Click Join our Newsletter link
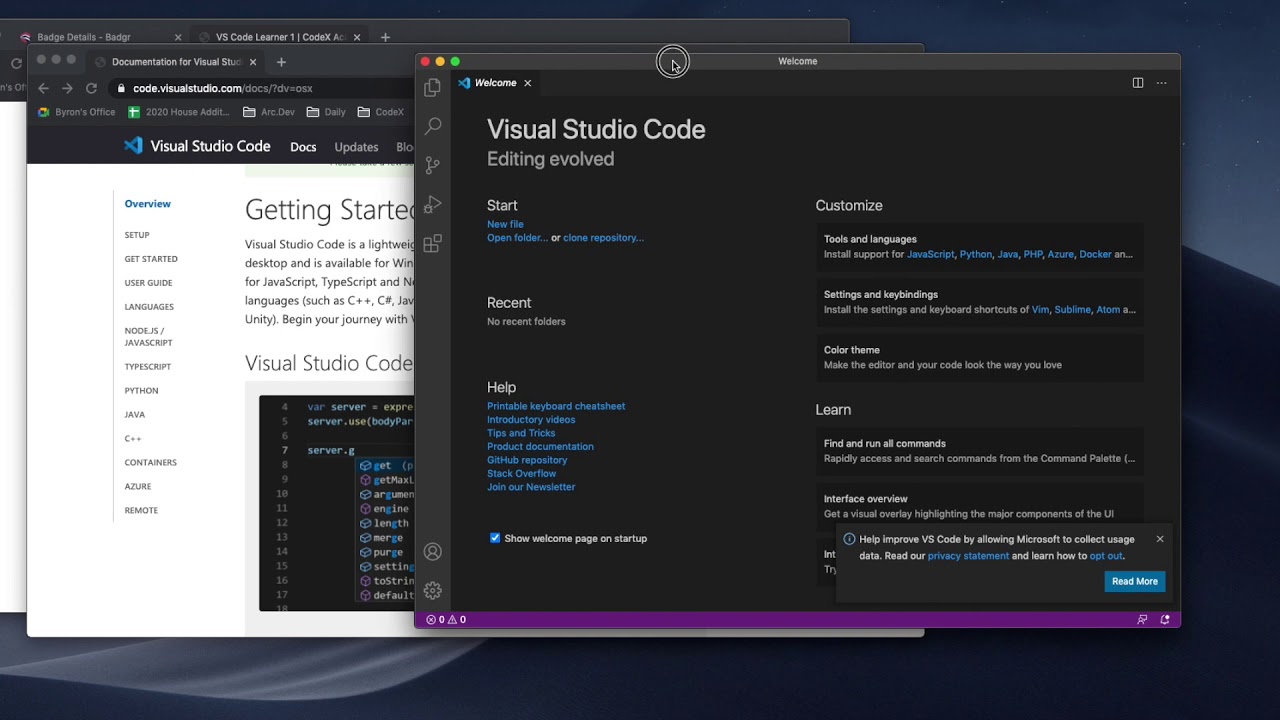 531,487
